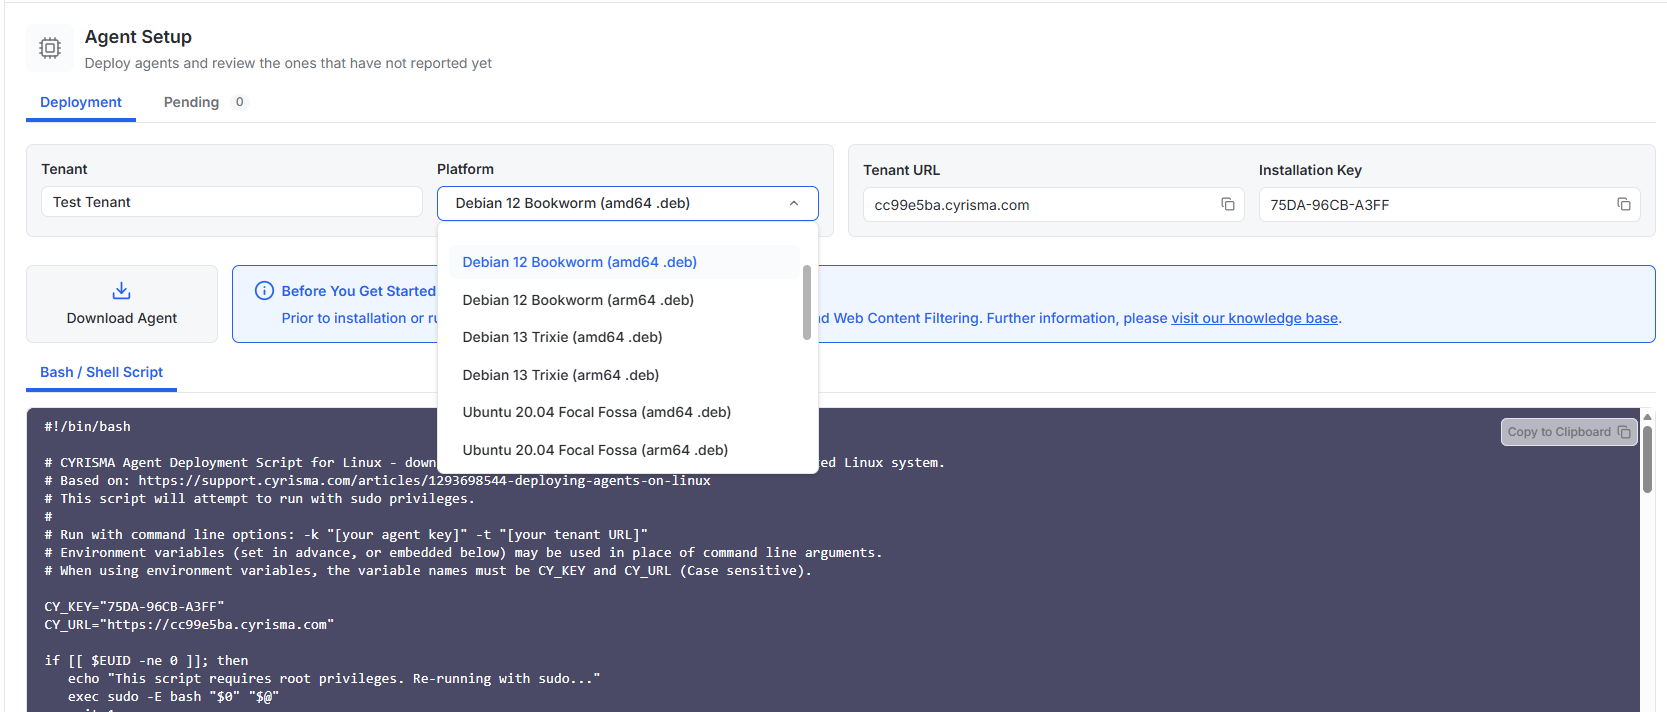Select the Bash / Shell Script tab
The height and width of the screenshot is (712, 1667).
point(101,372)
